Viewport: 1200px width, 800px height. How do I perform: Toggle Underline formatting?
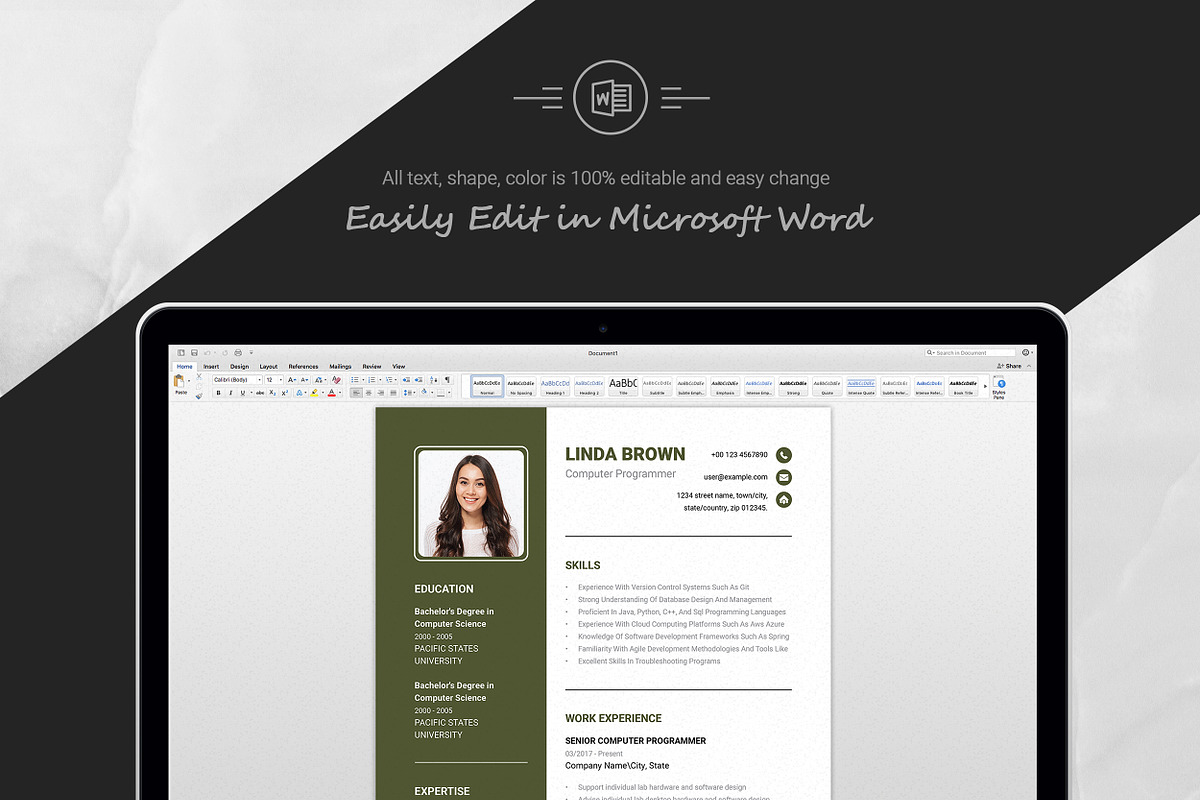(x=243, y=393)
